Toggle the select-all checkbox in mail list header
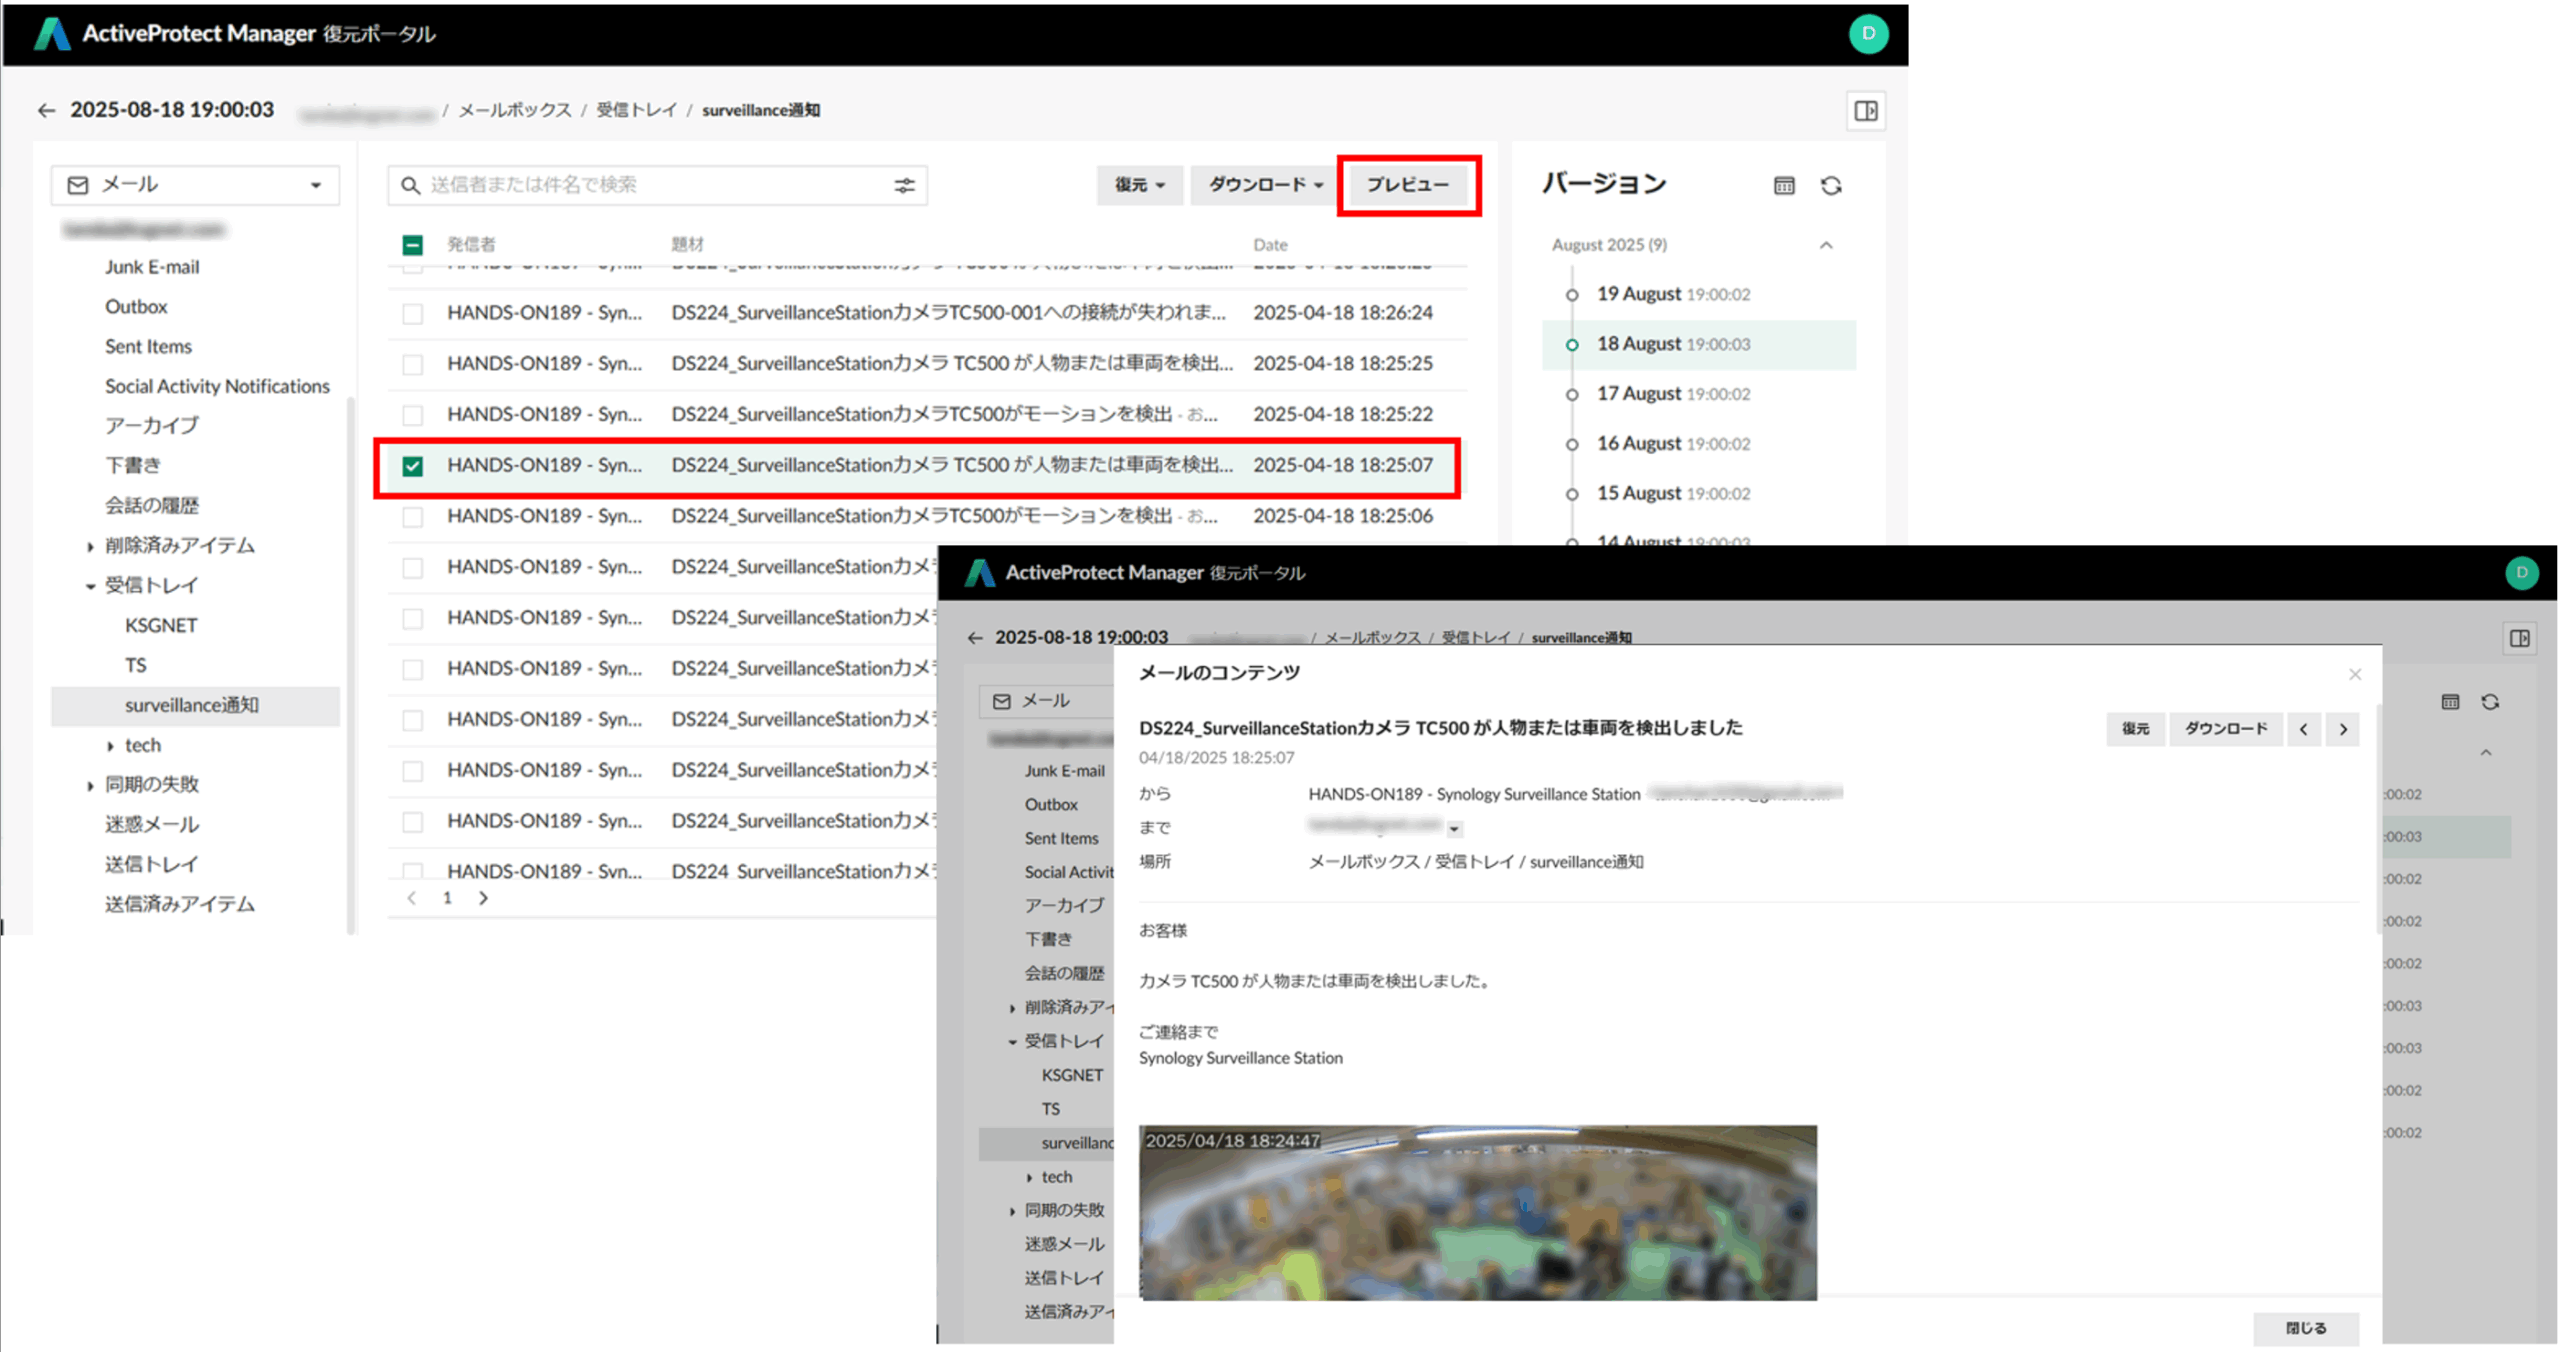Image resolution: width=2560 pixels, height=1352 pixels. coord(412,245)
